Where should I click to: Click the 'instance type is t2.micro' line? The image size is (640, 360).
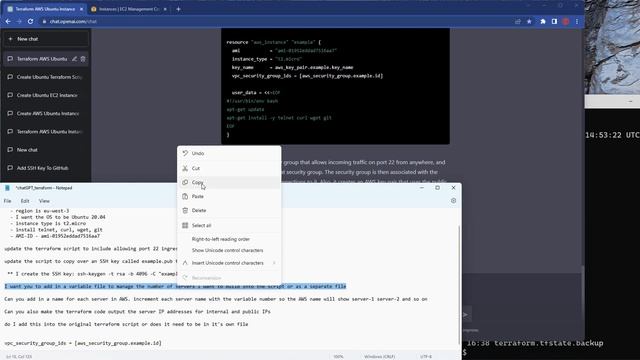coord(48,224)
